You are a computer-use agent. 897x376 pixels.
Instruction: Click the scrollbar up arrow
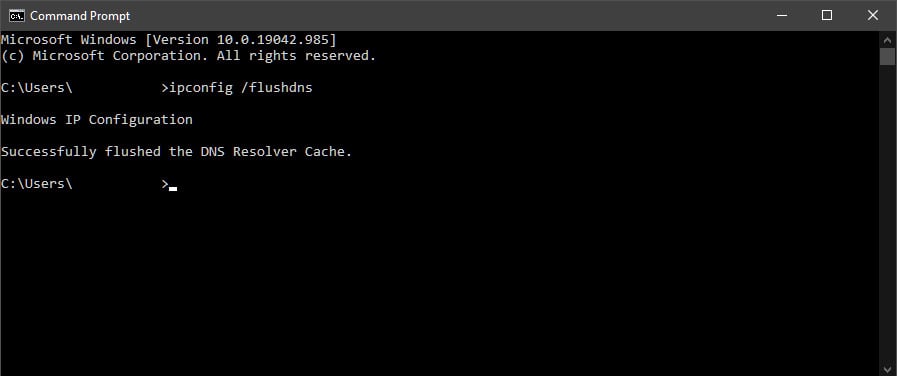(x=887, y=39)
